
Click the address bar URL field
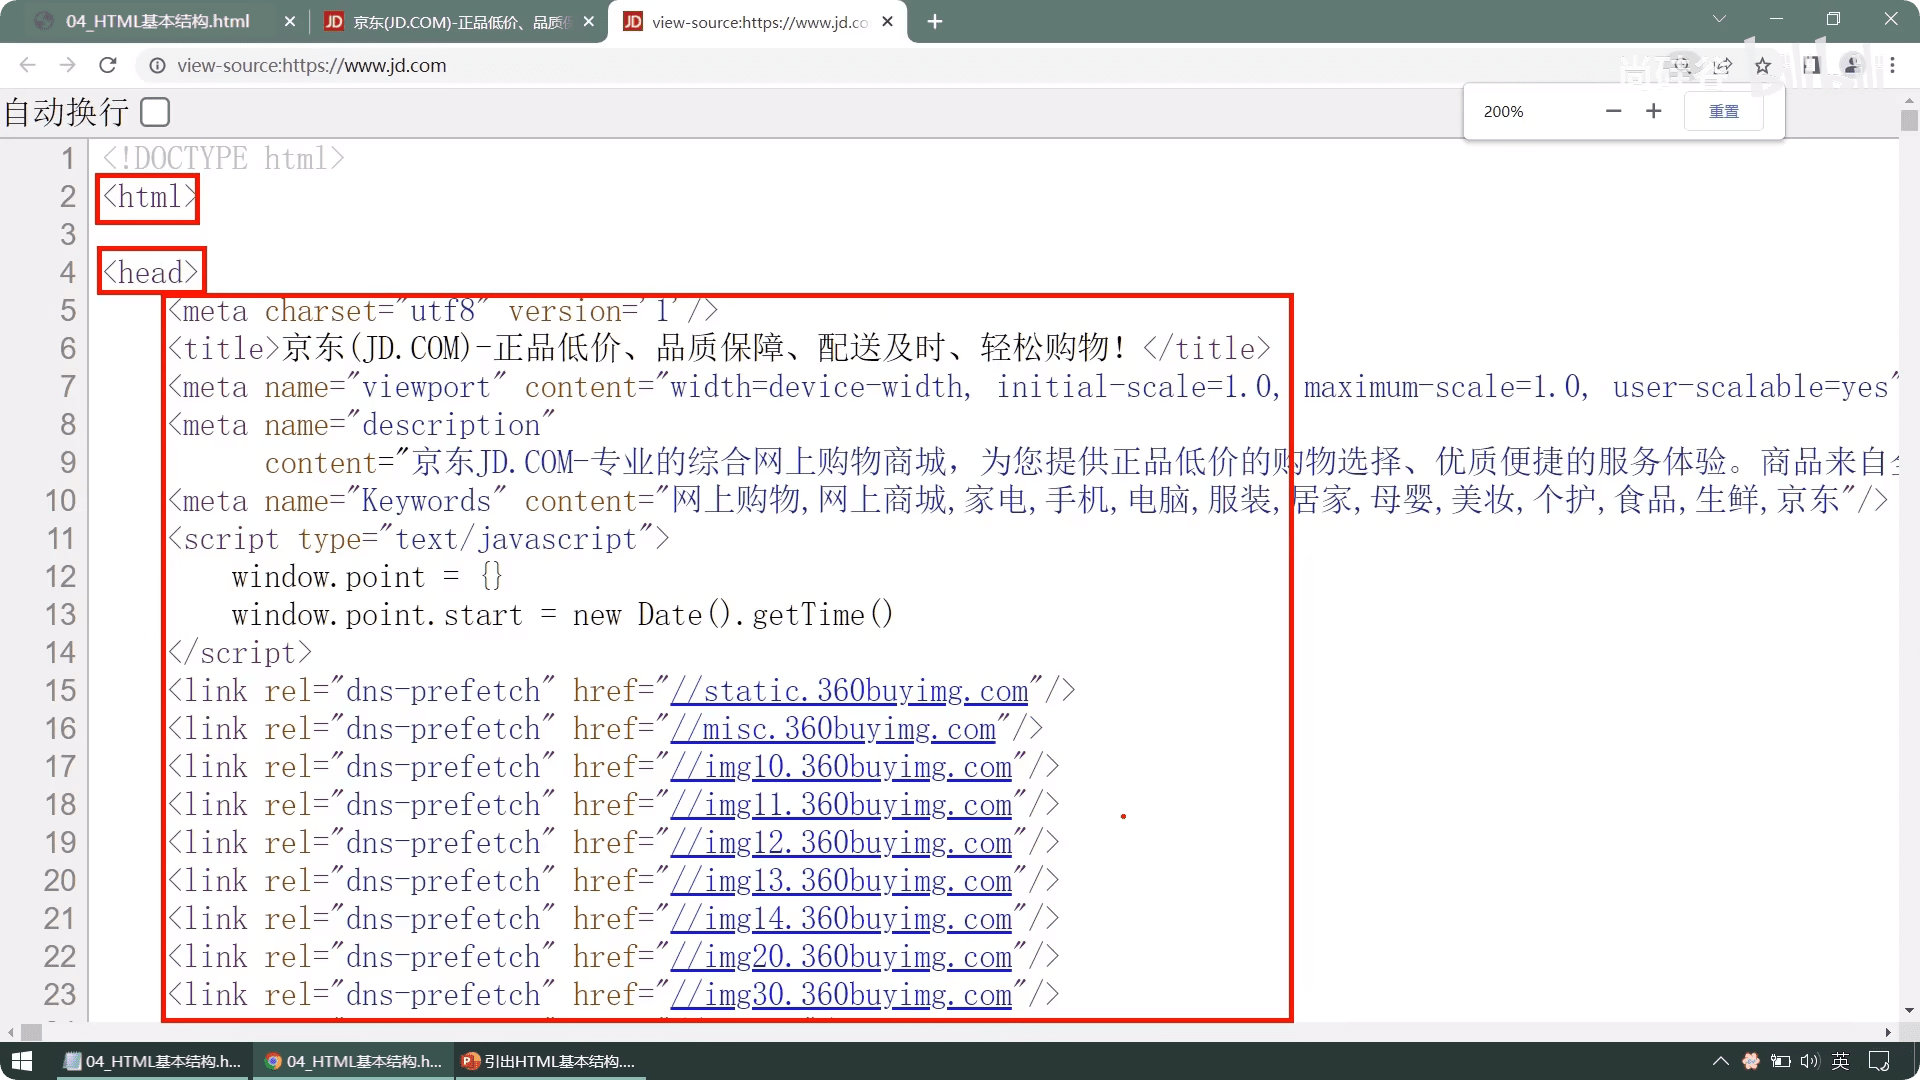(700, 66)
